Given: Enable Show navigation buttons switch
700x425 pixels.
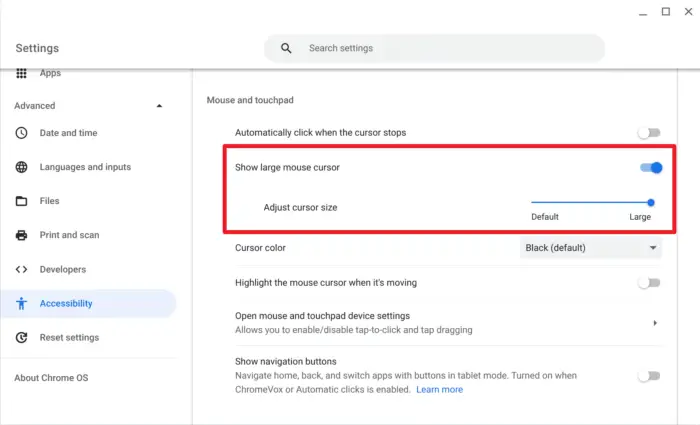Looking at the screenshot, I should coord(649,376).
